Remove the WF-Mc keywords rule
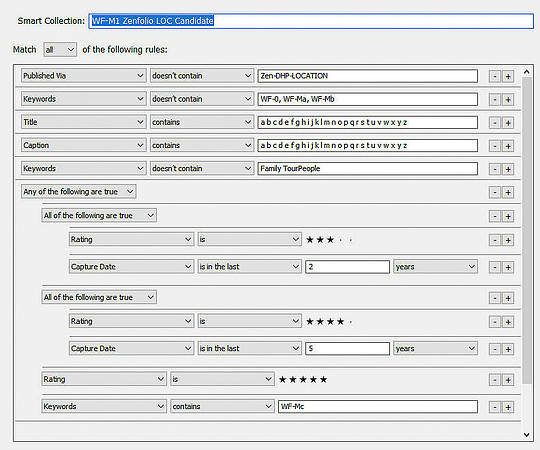This screenshot has width=540, height=450. pos(495,407)
